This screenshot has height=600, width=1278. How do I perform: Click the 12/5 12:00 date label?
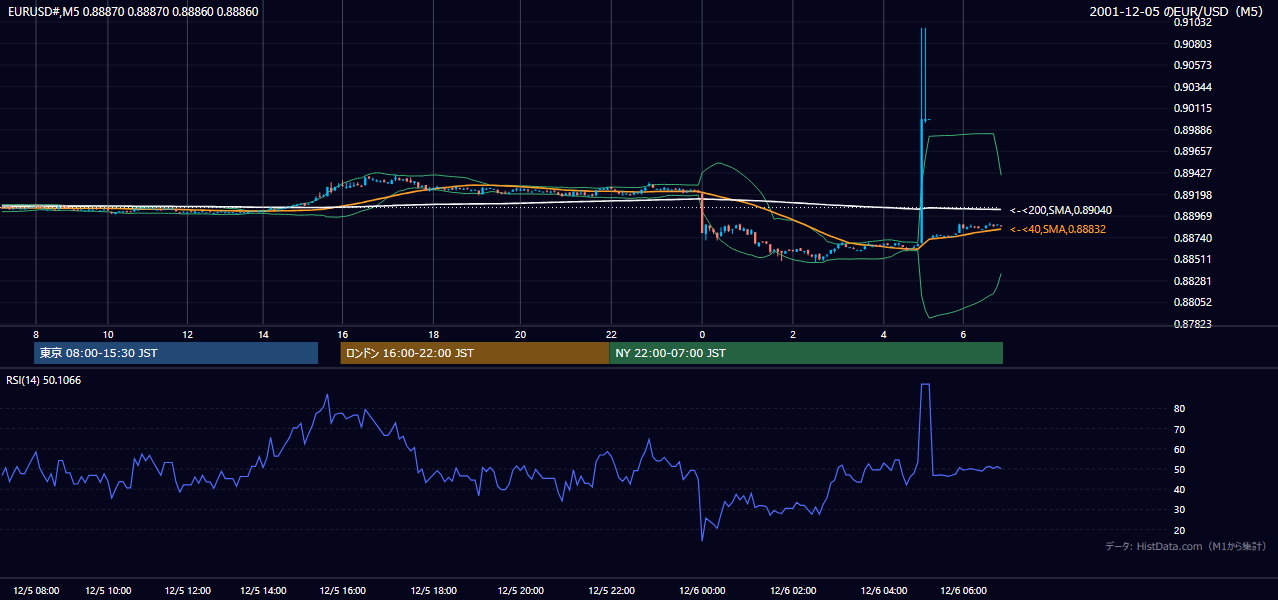tap(186, 590)
